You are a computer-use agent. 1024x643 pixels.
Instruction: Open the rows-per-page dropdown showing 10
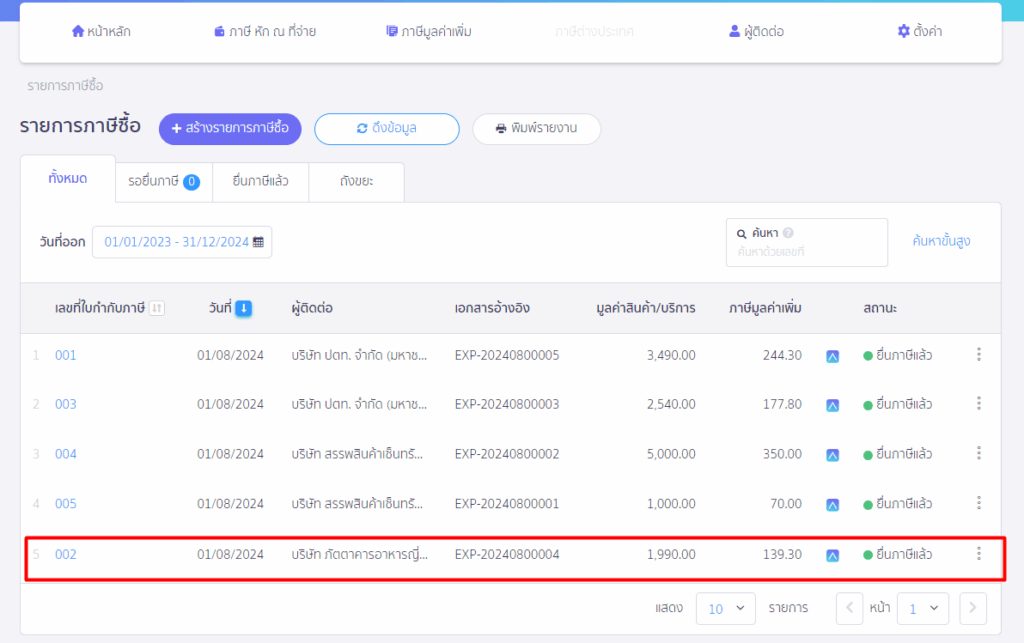(x=726, y=608)
